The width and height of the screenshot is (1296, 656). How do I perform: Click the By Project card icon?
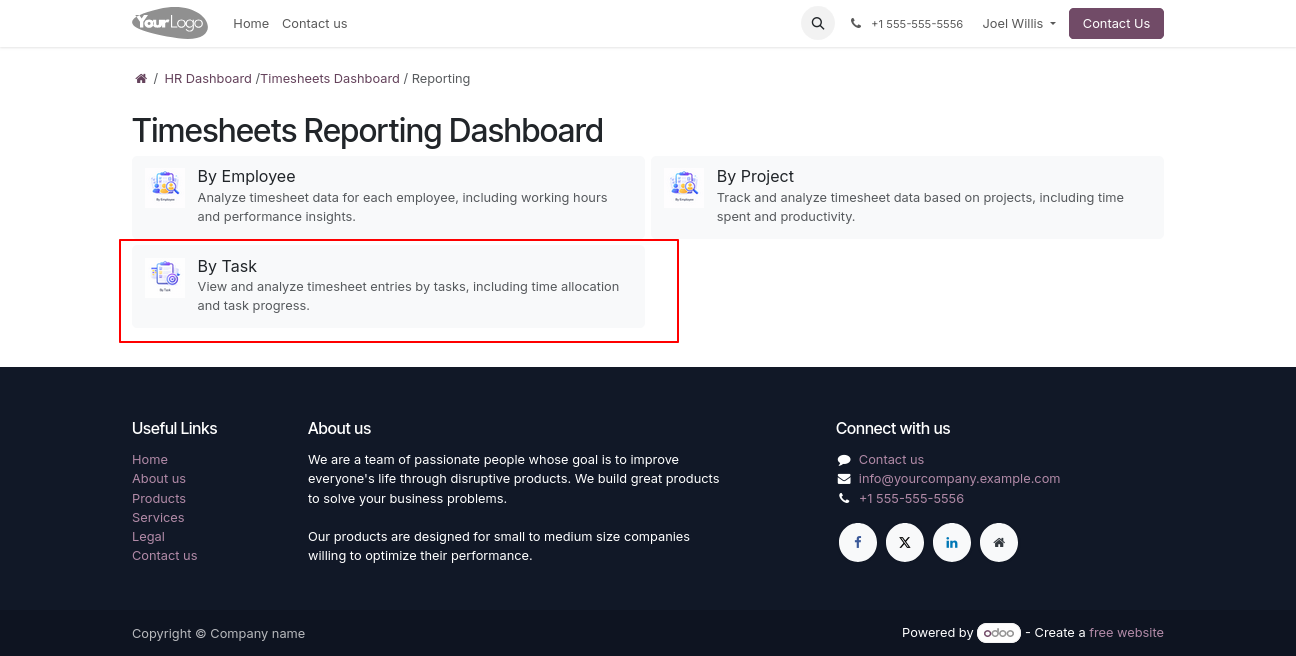(x=684, y=187)
